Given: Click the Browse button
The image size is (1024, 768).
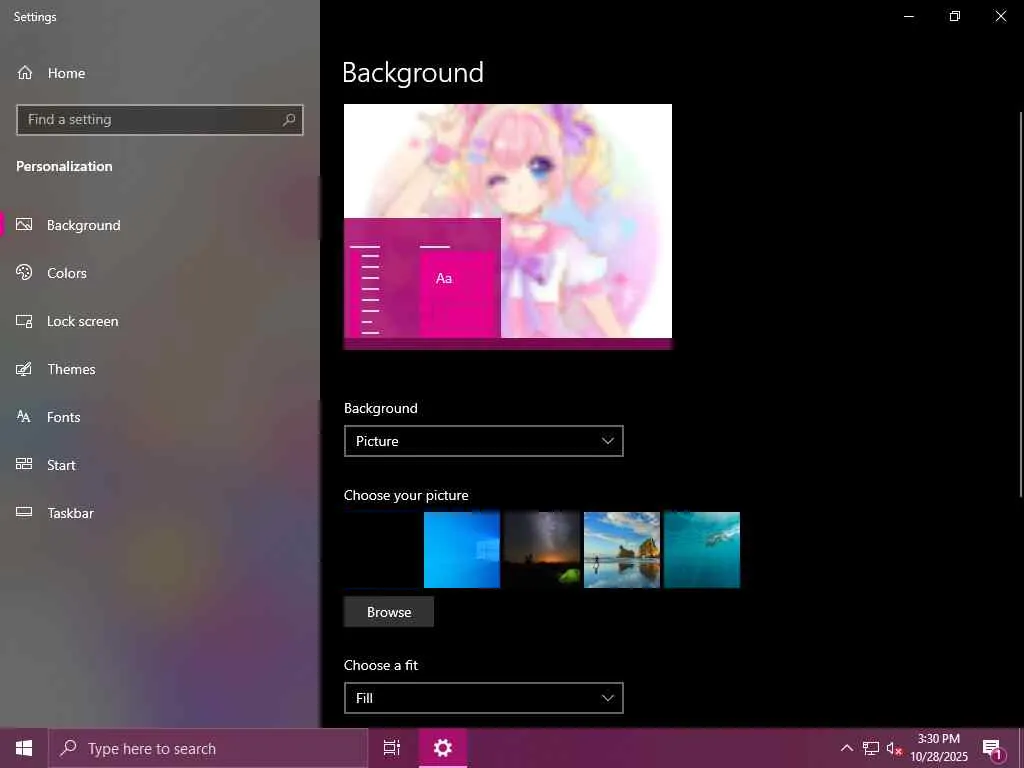Looking at the screenshot, I should coord(389,612).
